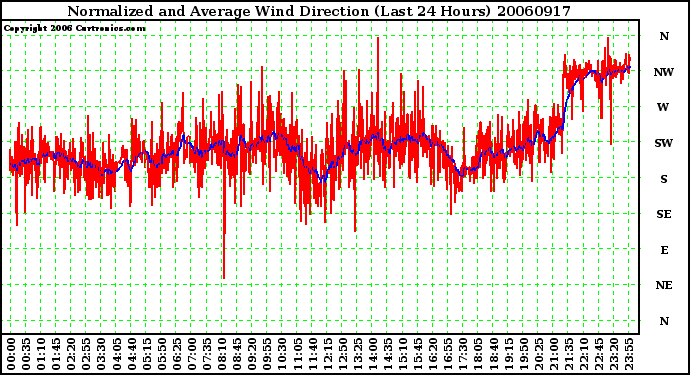Select the 09:55 time label
The height and width of the screenshot is (375, 690).
tap(267, 354)
